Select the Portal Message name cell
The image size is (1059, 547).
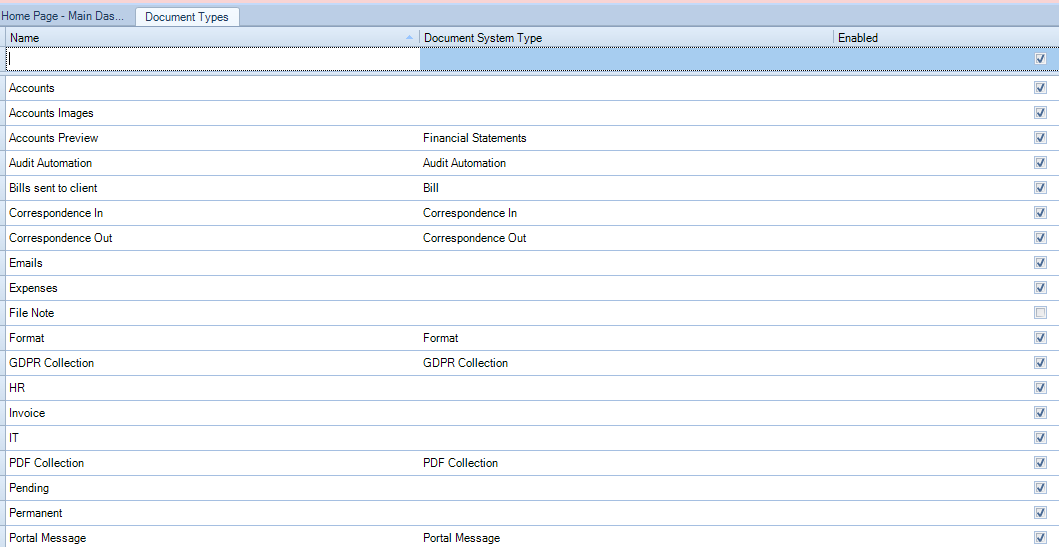point(213,537)
